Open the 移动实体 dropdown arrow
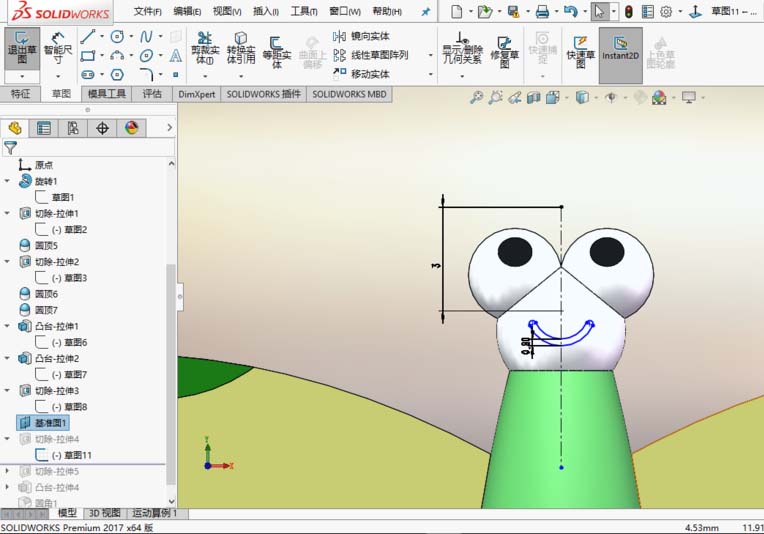This screenshot has width=764, height=534. click(431, 74)
